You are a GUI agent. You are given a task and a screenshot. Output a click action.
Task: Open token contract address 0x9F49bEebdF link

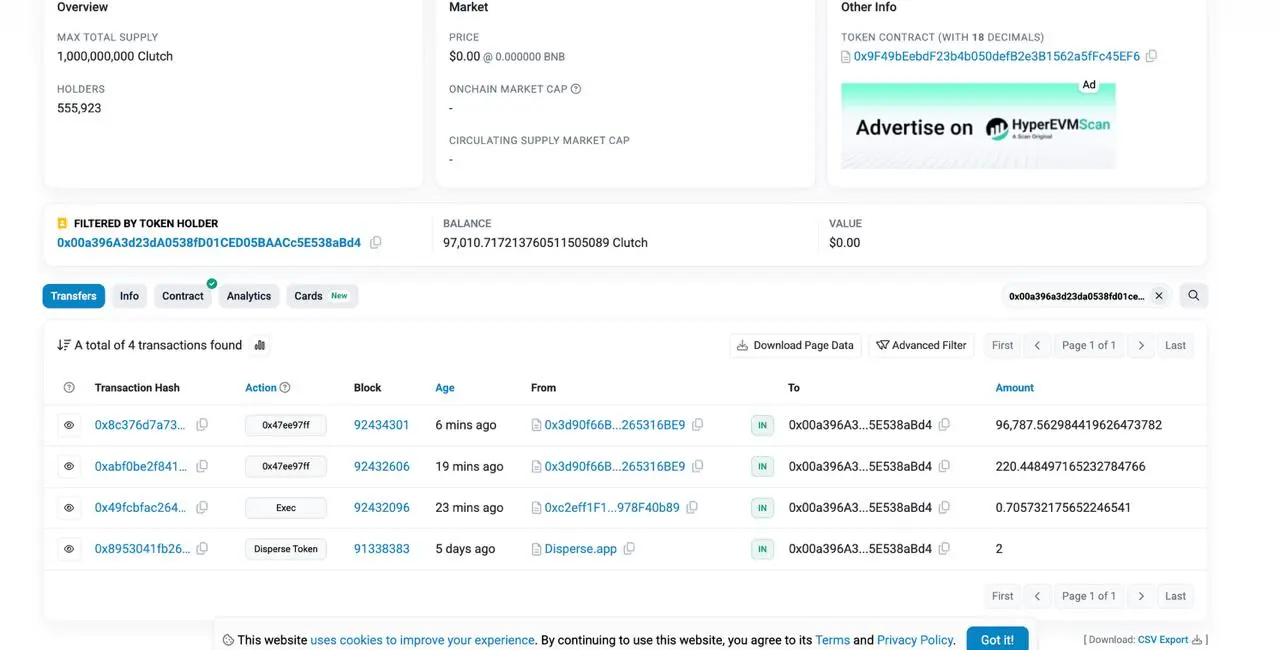[x=996, y=57]
